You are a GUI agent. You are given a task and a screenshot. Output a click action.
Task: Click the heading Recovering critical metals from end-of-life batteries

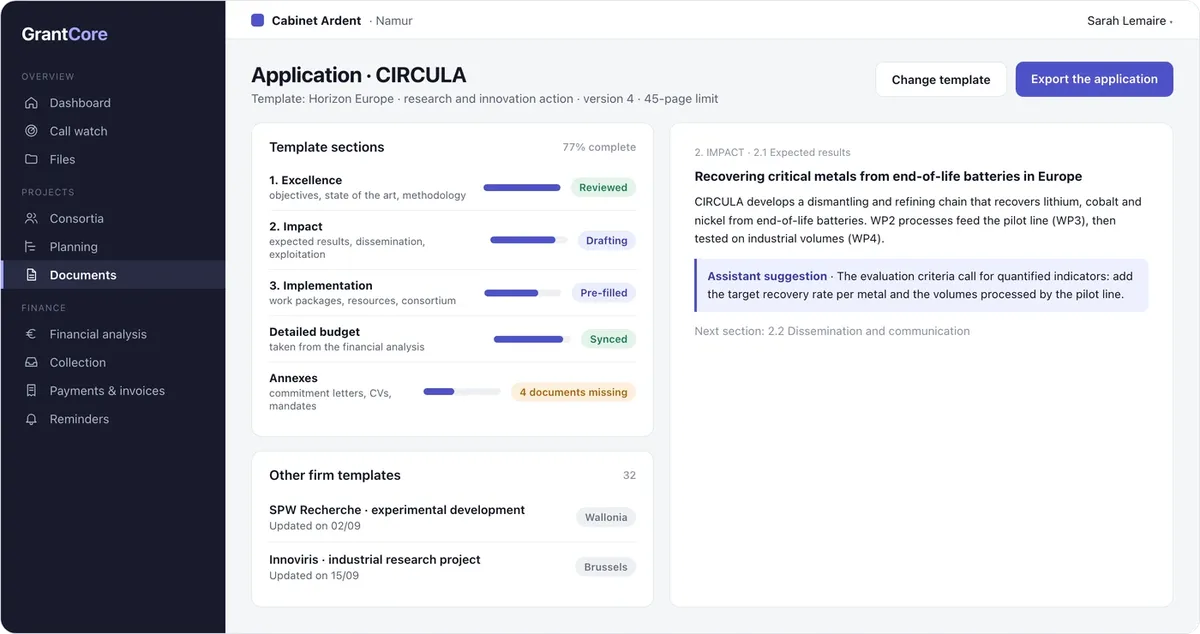point(888,176)
